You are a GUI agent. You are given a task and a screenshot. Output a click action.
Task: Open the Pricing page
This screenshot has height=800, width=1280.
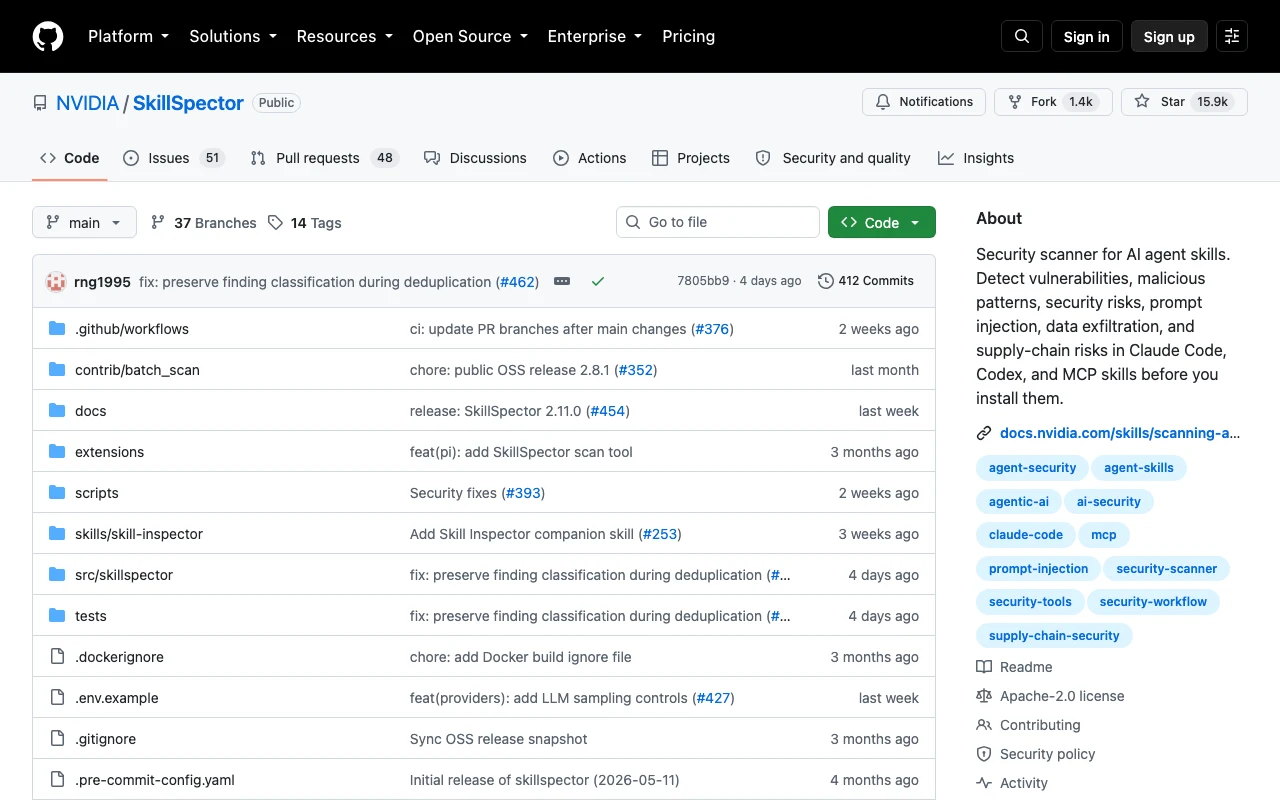pyautogui.click(x=689, y=36)
